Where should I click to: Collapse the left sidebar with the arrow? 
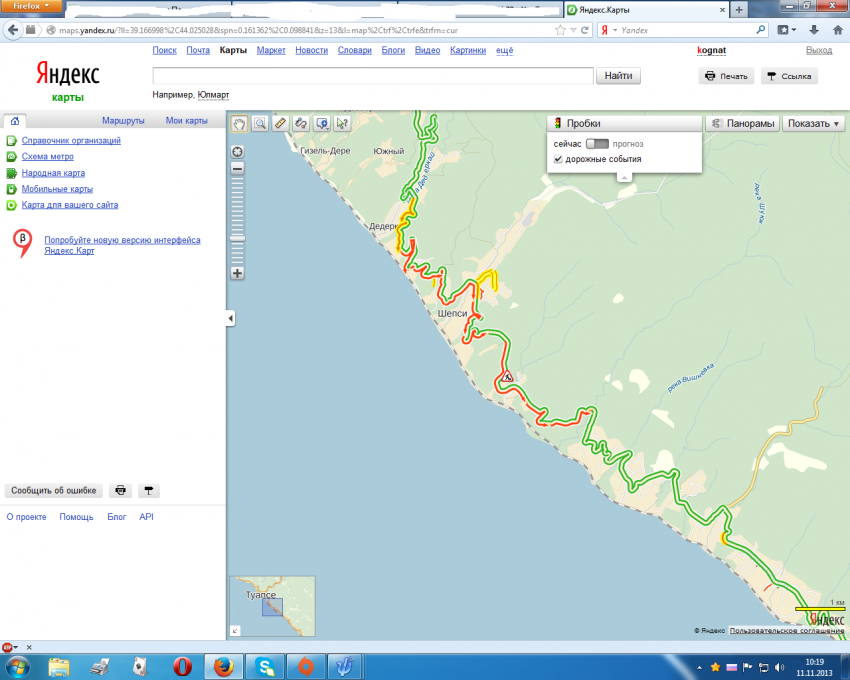tap(231, 318)
